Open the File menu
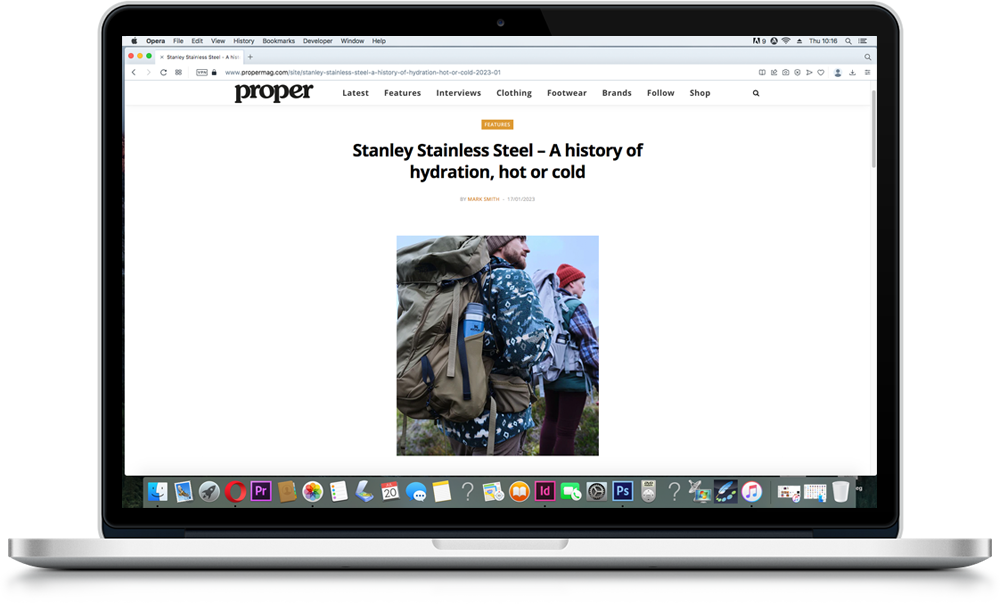Image resolution: width=1000 pixels, height=604 pixels. 178,41
